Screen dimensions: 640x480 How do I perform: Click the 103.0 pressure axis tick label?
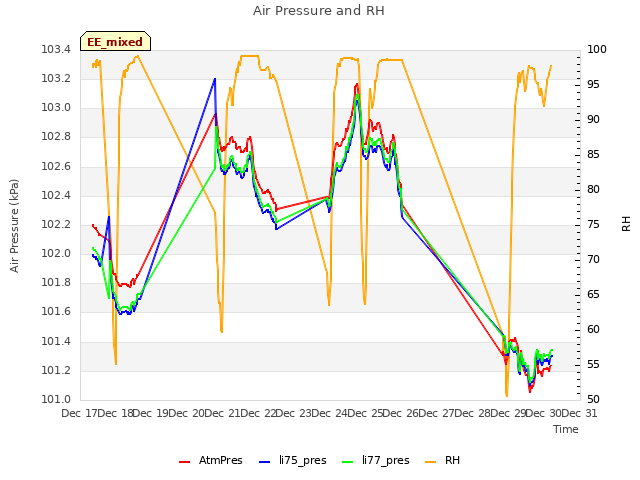coord(56,108)
